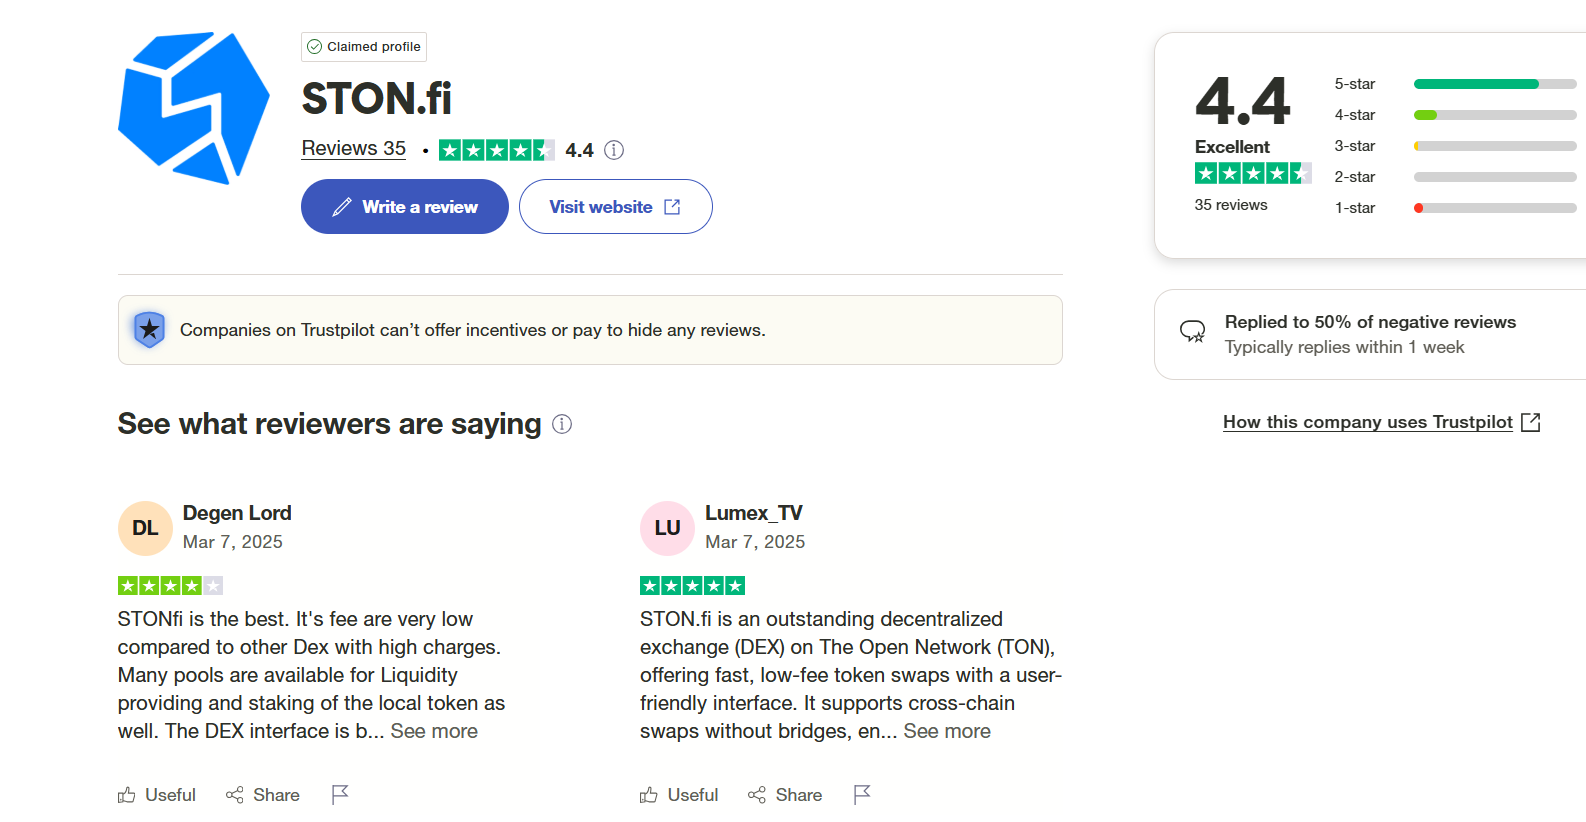Open 'How this company uses Trustpilot' link
Viewport: 1586px width, 822px height.
[x=1381, y=422]
